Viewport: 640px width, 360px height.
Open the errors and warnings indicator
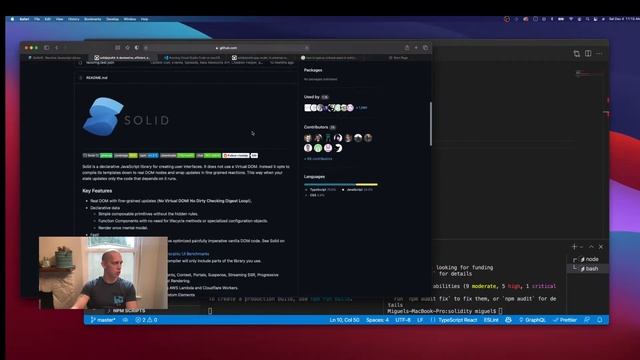(146, 320)
